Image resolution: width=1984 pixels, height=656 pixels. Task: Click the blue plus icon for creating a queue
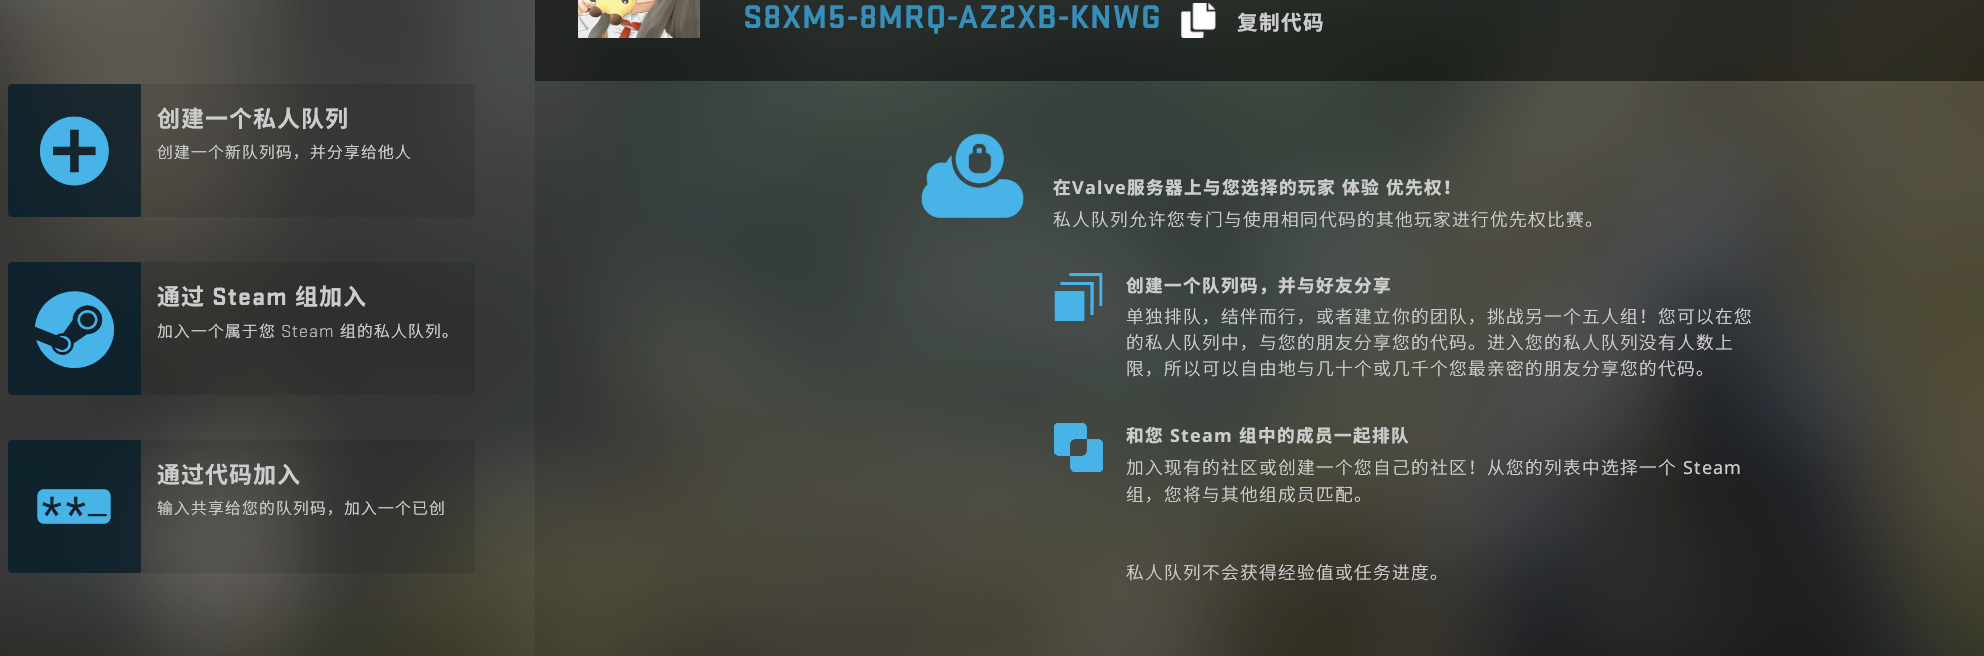(x=74, y=151)
